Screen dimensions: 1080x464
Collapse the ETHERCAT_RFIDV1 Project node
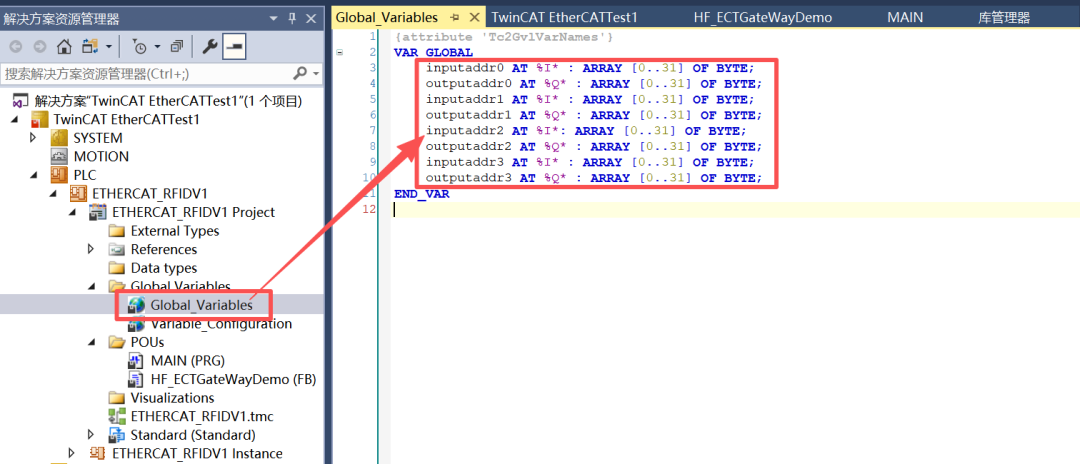(x=72, y=213)
